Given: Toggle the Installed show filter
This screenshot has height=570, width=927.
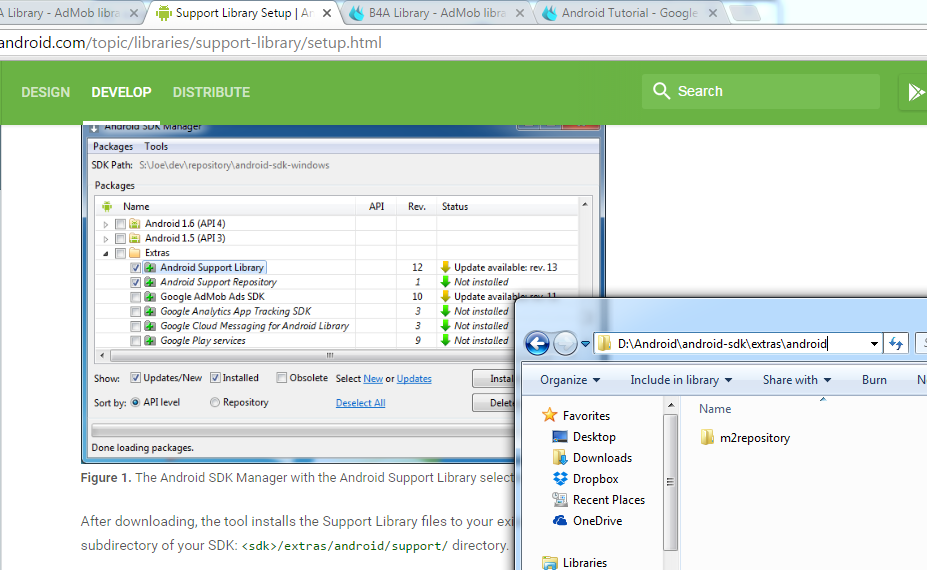Looking at the screenshot, I should [x=215, y=377].
